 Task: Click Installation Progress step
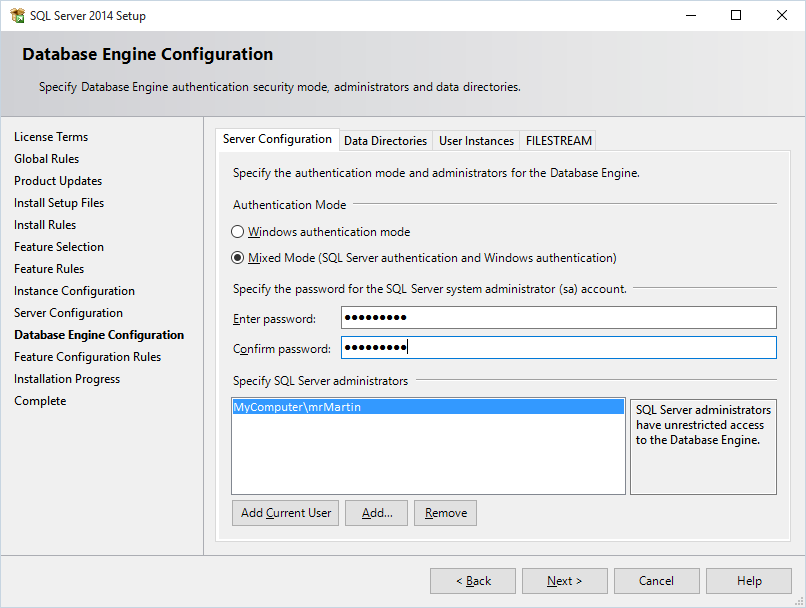click(67, 379)
